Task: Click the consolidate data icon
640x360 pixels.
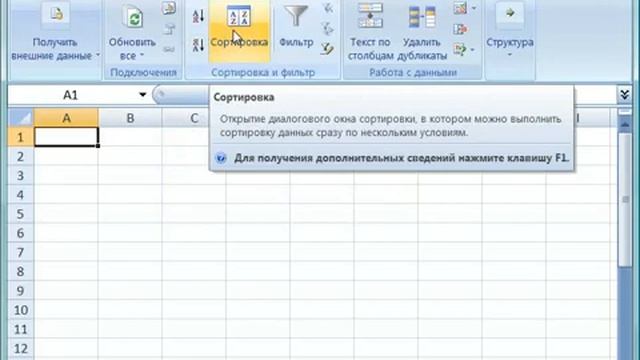Action: pos(460,29)
